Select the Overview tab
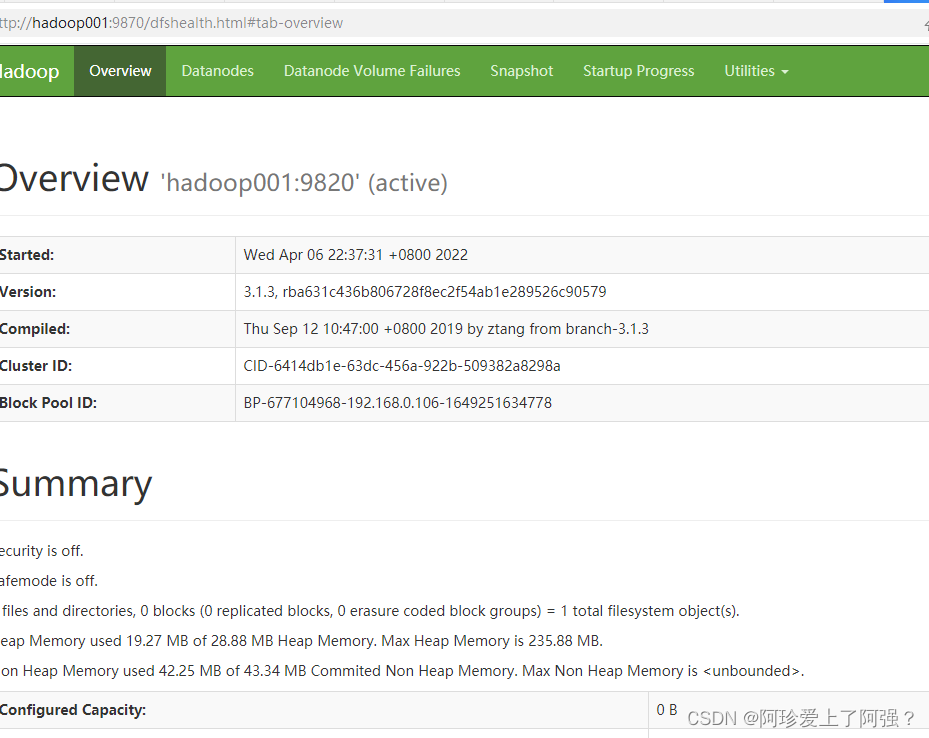This screenshot has width=929, height=738. tap(120, 71)
